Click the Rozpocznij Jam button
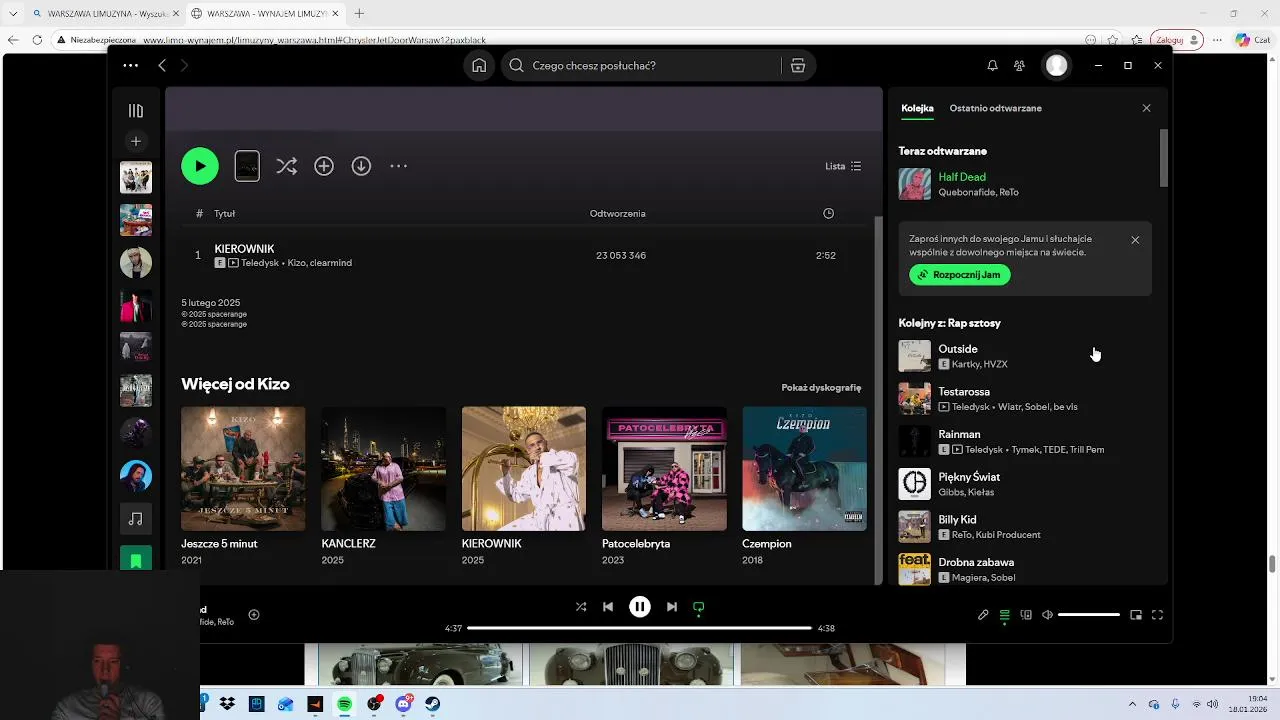 click(960, 275)
